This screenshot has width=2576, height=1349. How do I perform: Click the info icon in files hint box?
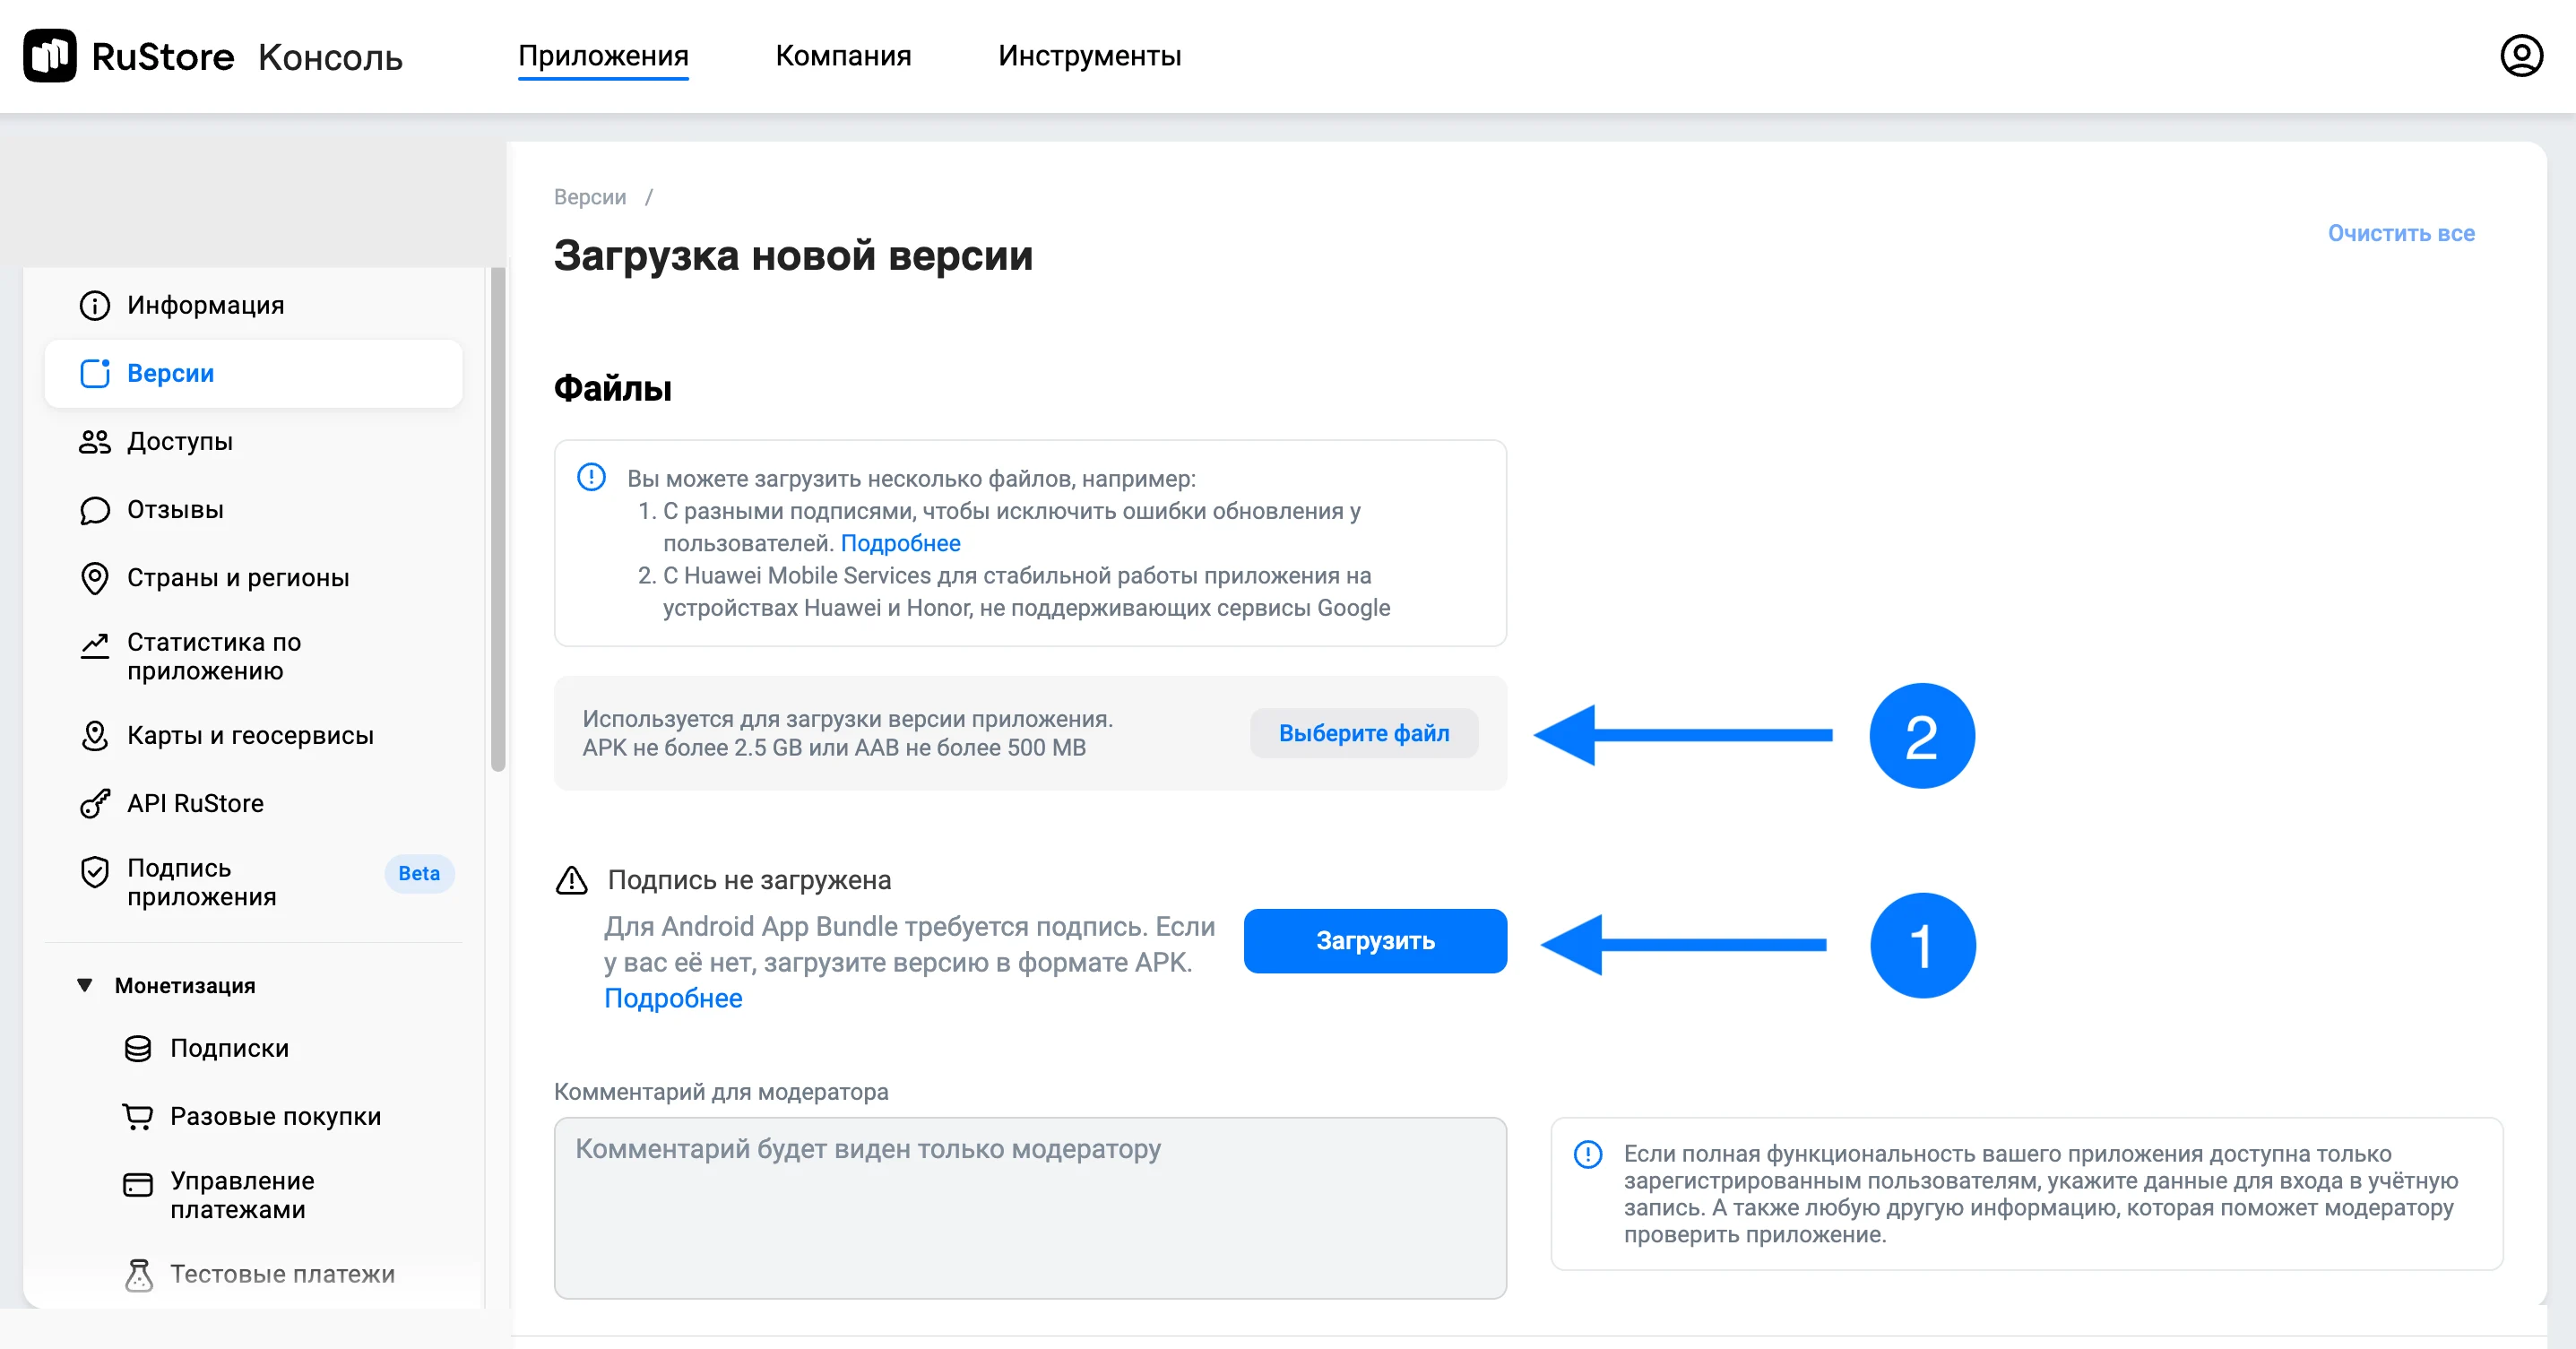point(591,477)
